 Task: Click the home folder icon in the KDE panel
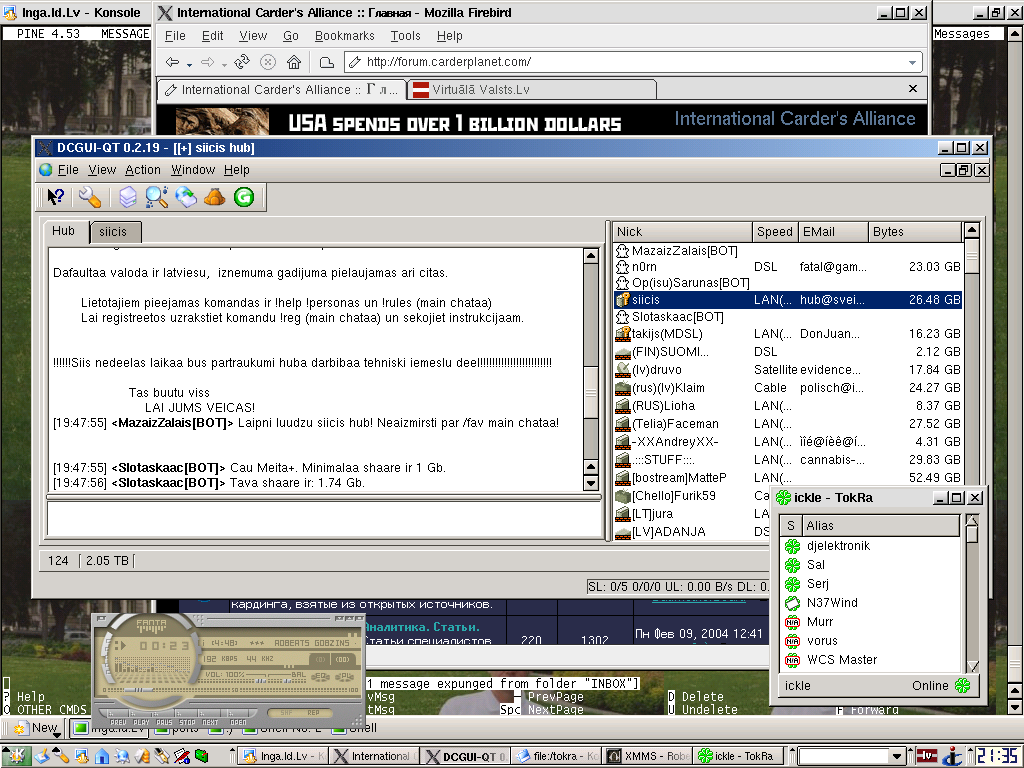click(x=102, y=756)
